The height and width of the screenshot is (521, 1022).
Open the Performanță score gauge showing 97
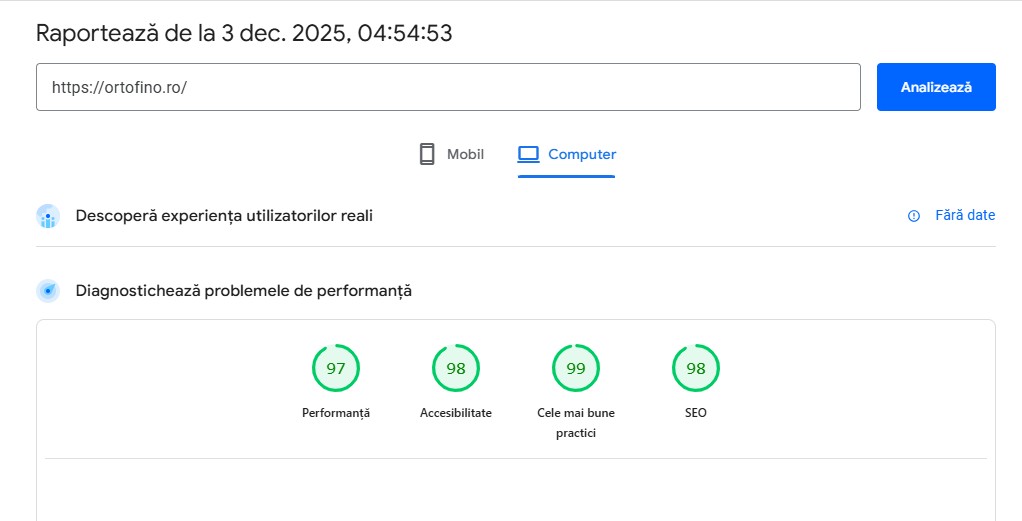click(x=336, y=369)
